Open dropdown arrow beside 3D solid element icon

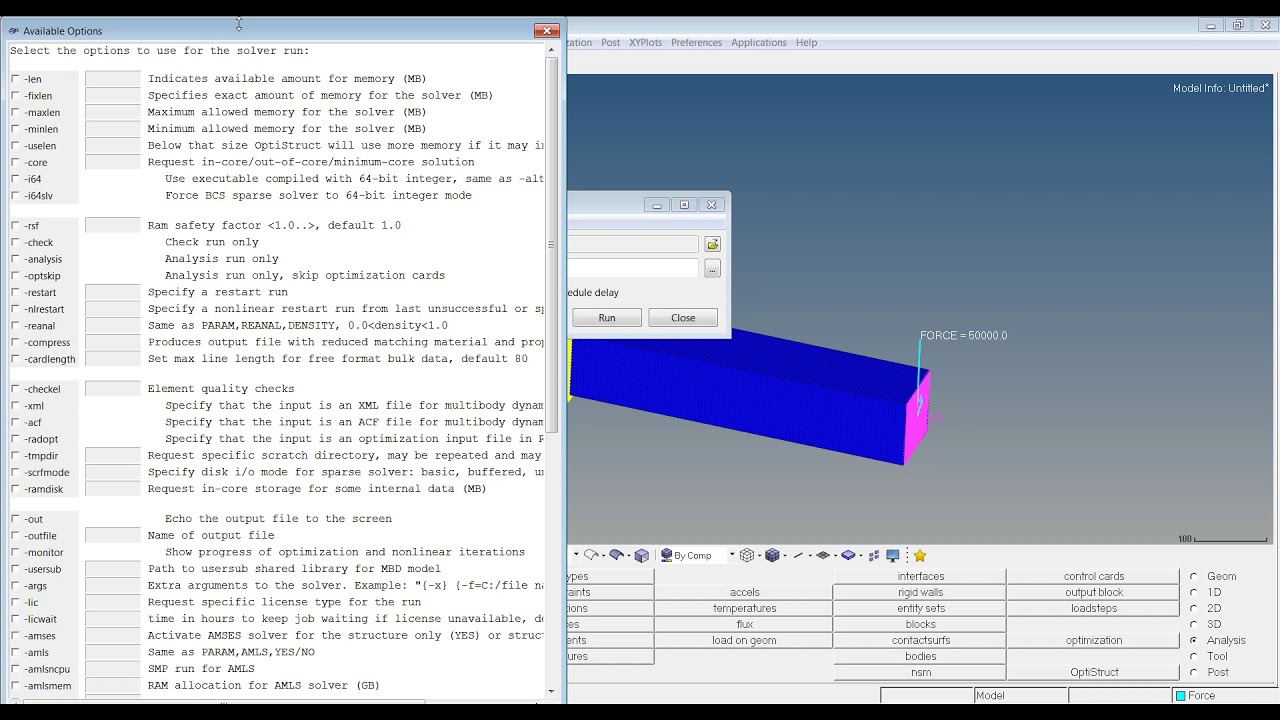click(861, 556)
